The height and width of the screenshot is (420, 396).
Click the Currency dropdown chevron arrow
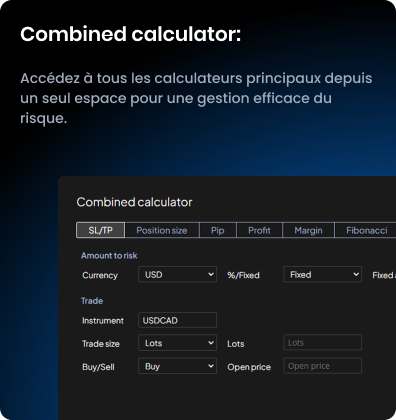coord(211,274)
